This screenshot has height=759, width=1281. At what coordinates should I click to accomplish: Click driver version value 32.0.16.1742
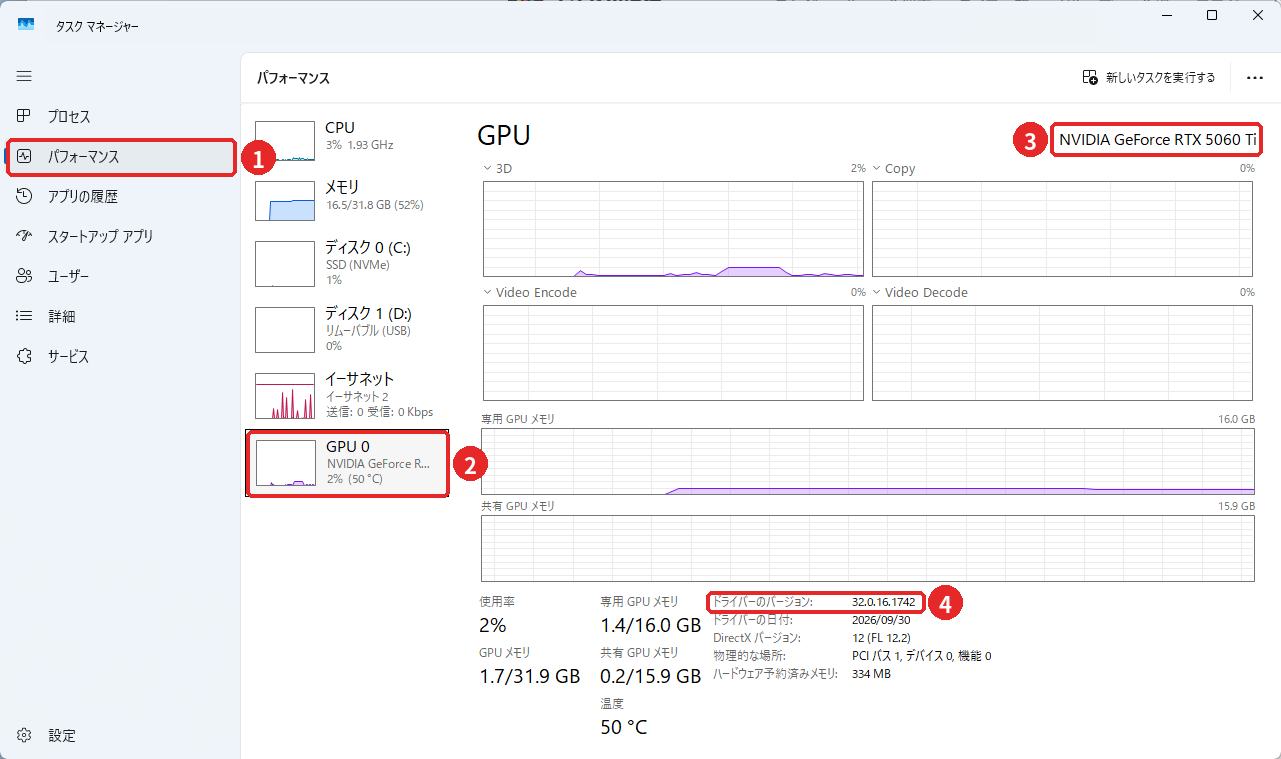[x=882, y=603]
